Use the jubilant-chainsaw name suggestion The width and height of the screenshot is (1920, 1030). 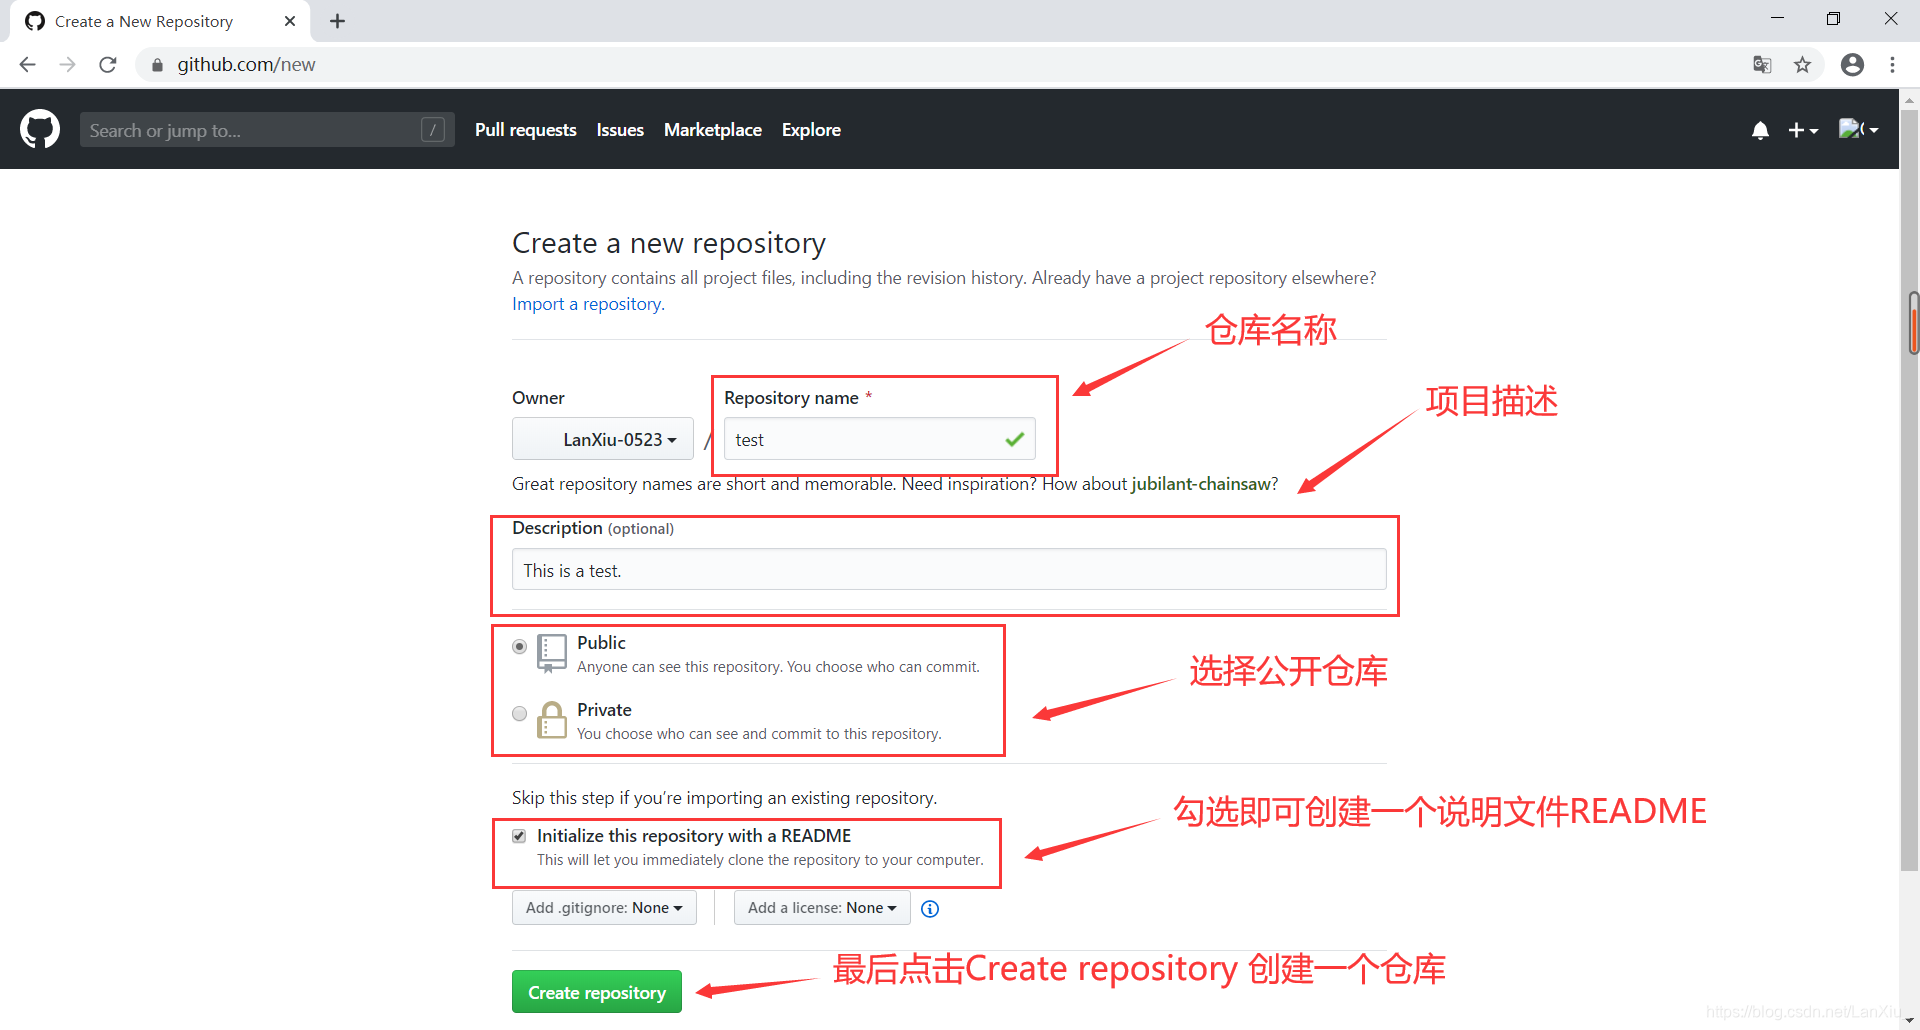[1201, 484]
